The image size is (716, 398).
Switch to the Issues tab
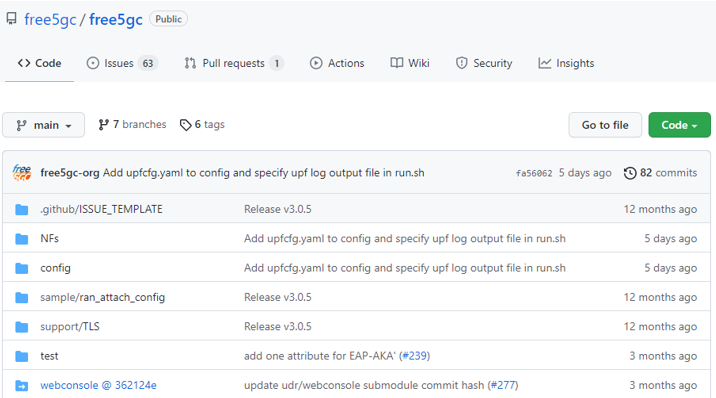pyautogui.click(x=122, y=63)
